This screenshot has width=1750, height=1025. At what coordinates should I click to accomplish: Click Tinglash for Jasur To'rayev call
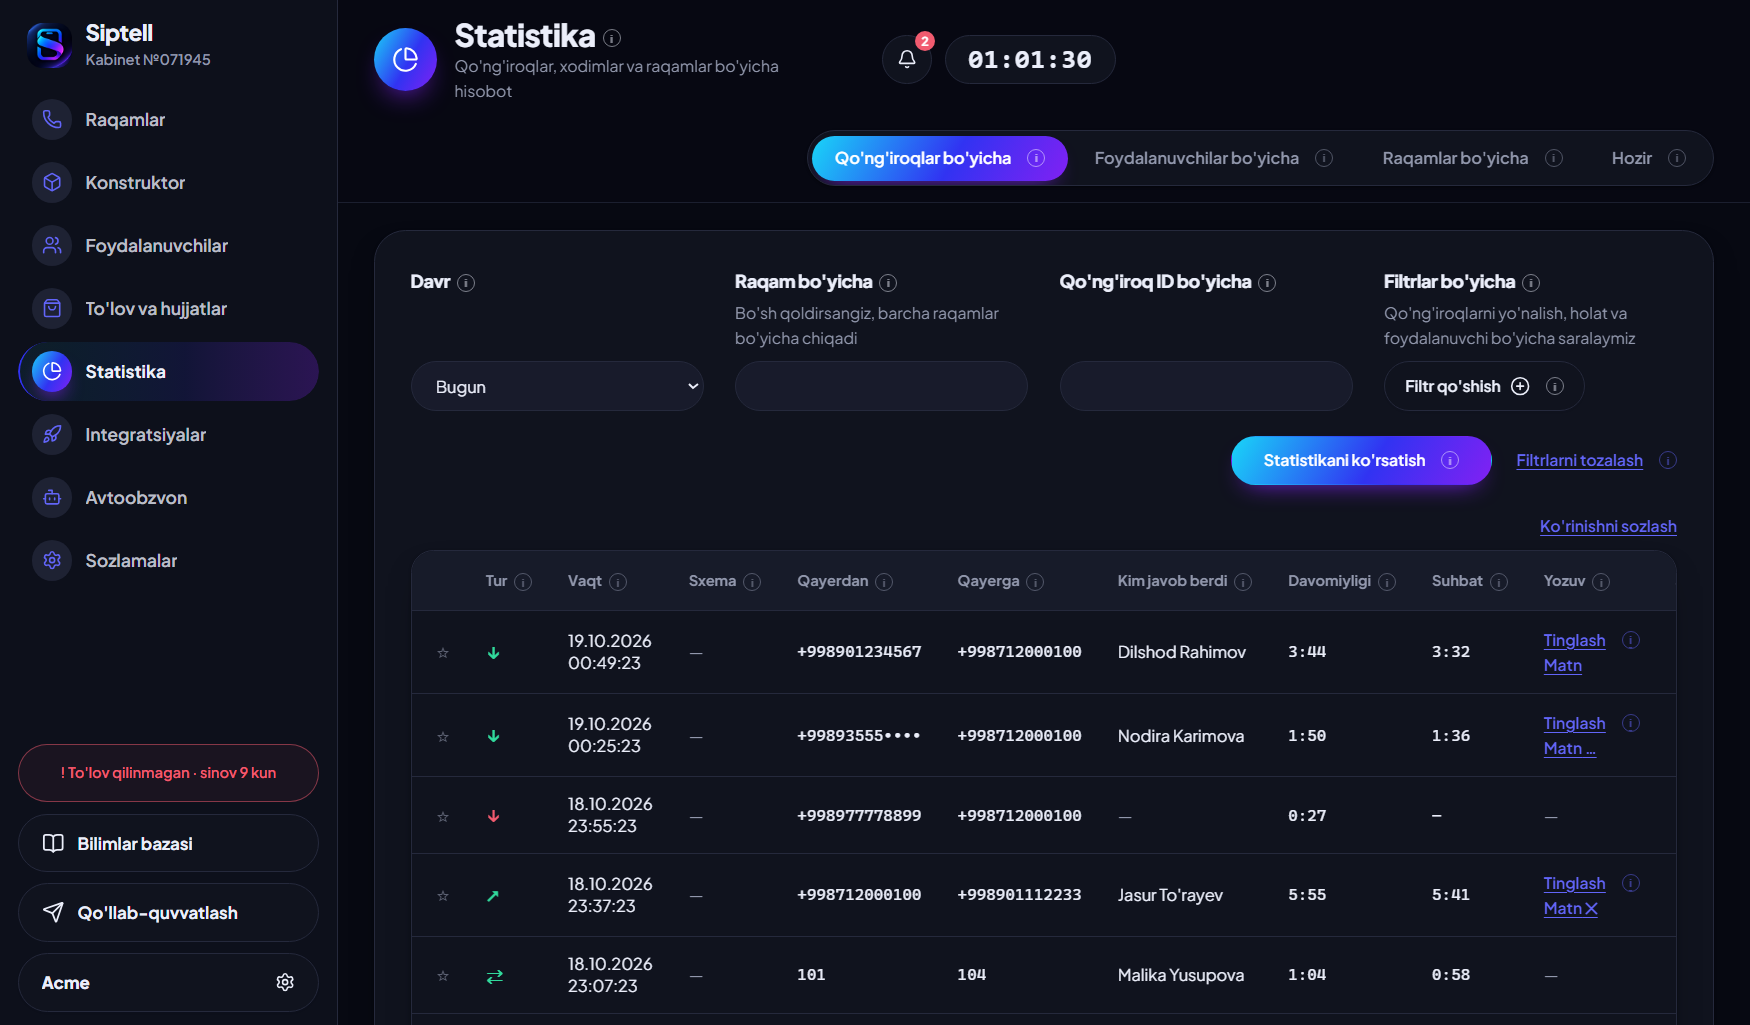pyautogui.click(x=1574, y=883)
